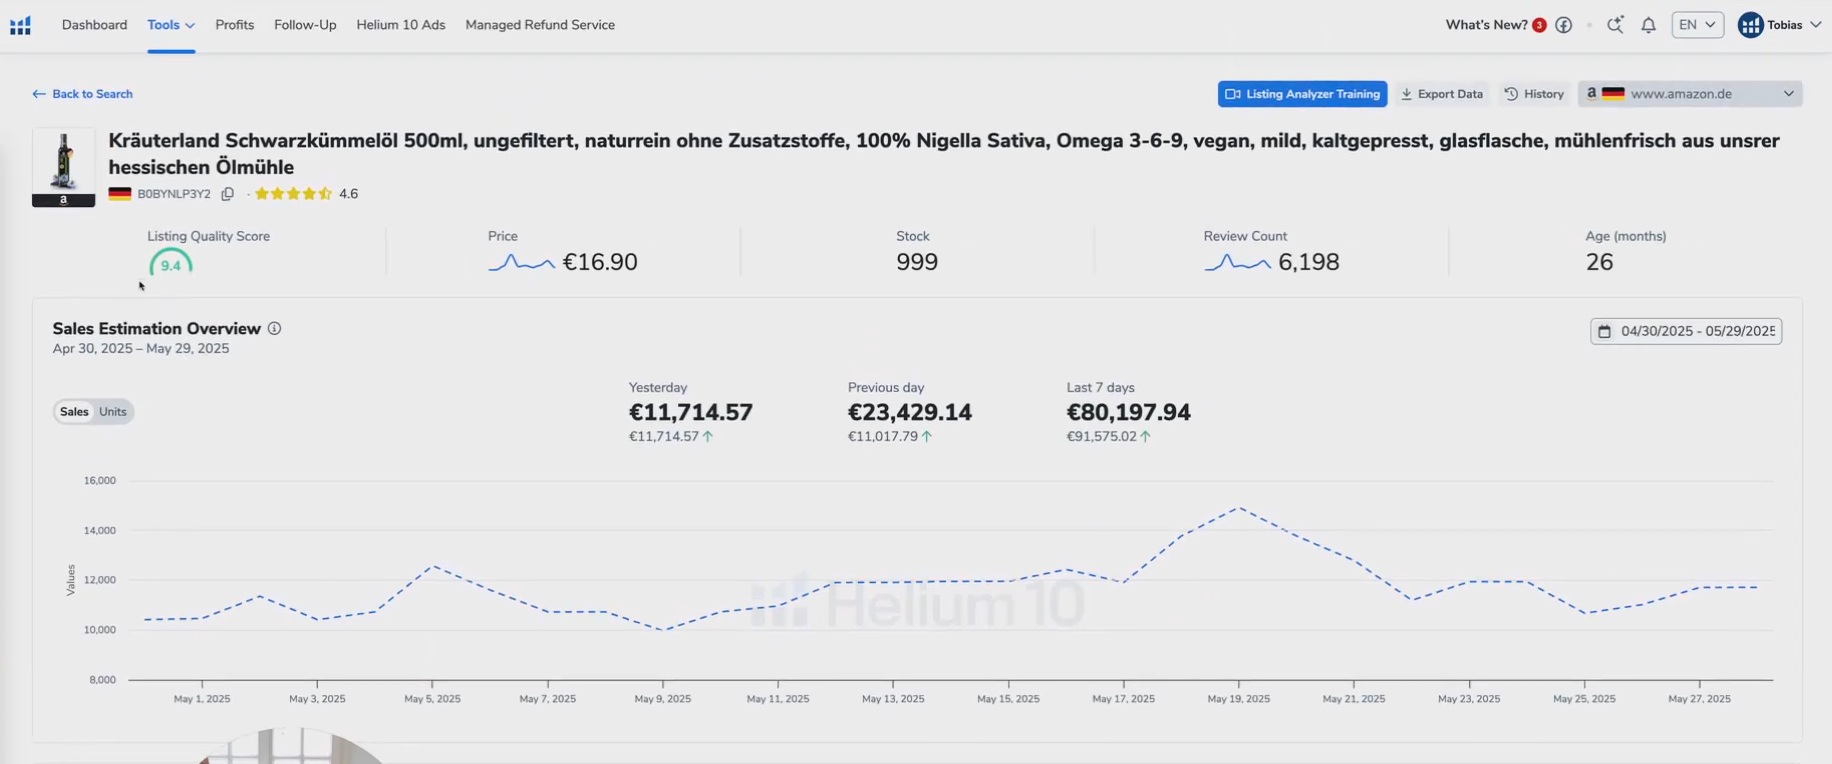
Task: Click the Listing Analyzer Training button
Action: pos(1302,94)
